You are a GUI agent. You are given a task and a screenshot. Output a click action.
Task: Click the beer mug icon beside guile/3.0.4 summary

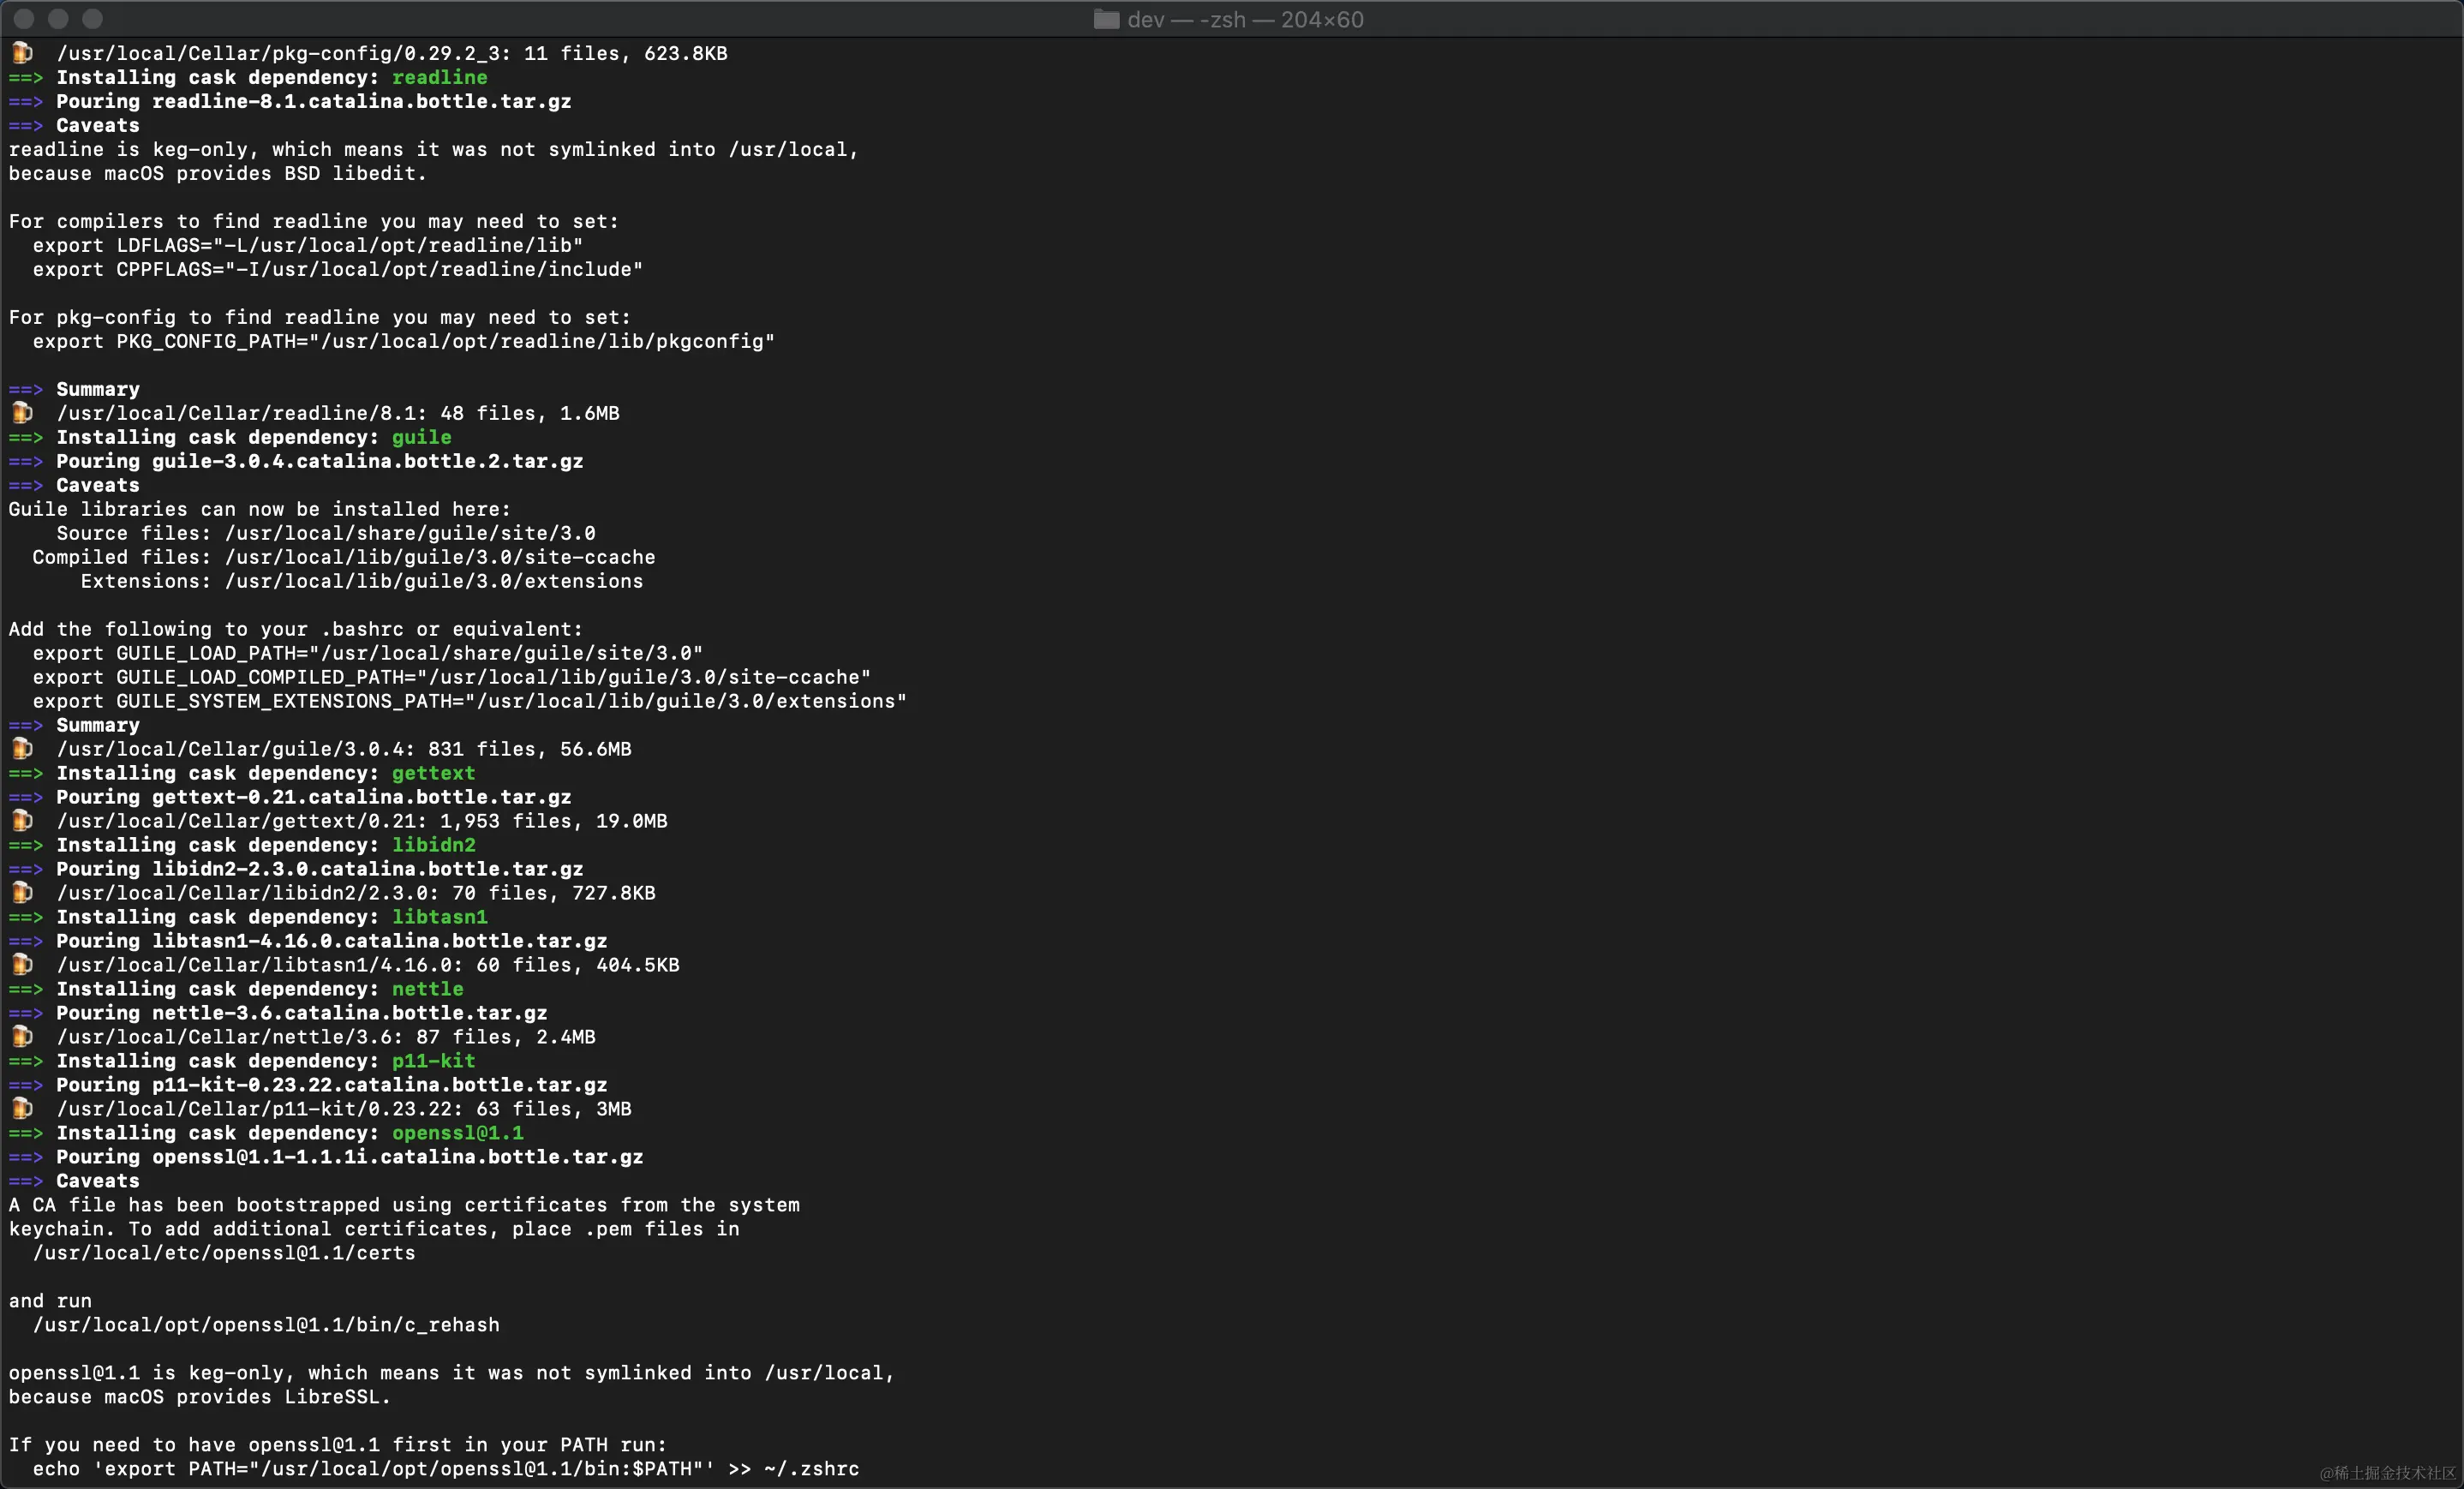pyautogui.click(x=22, y=749)
